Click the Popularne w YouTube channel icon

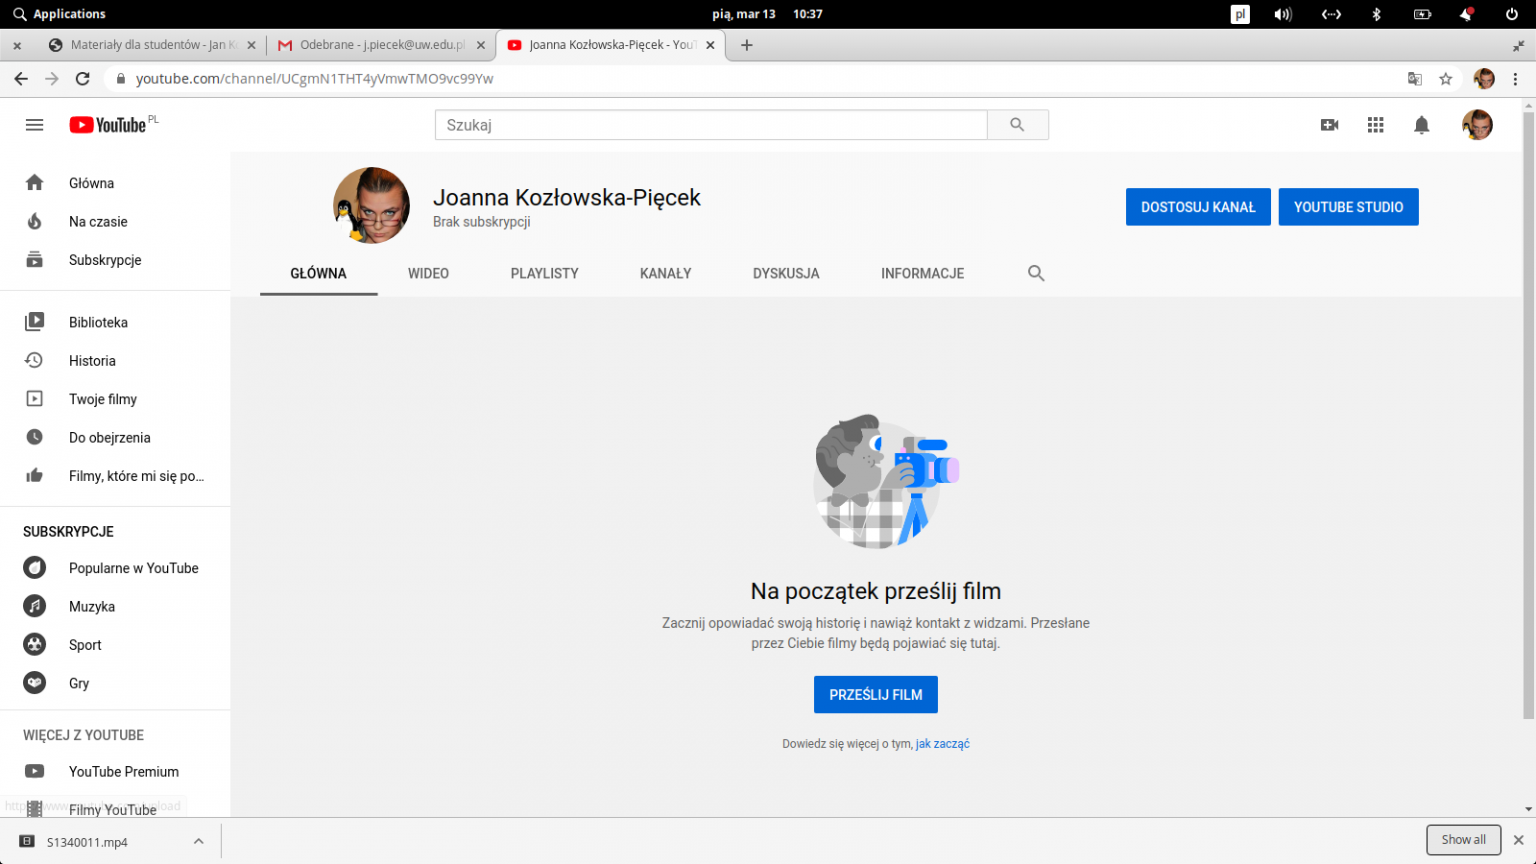coord(35,568)
